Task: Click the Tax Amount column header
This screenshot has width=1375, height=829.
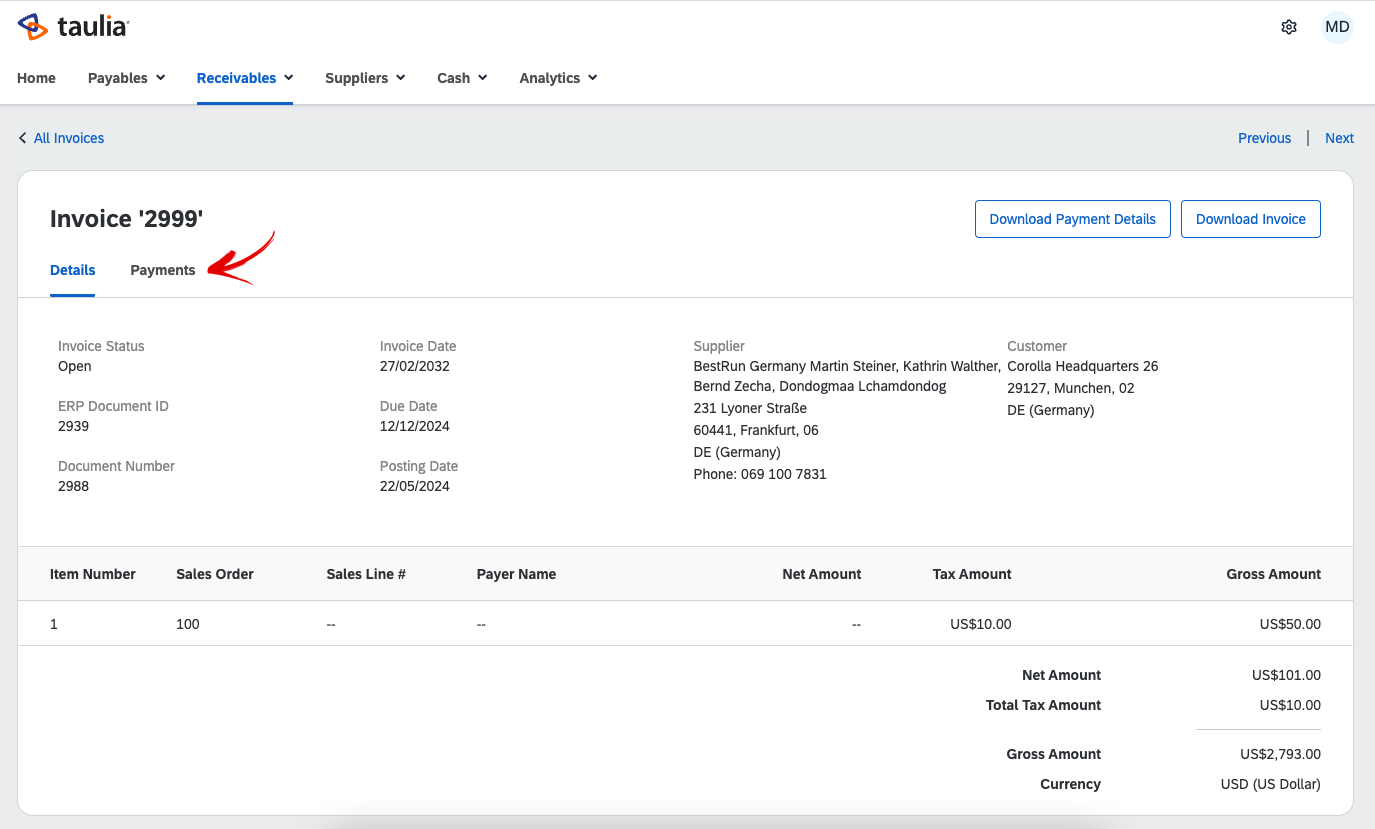Action: 972,574
